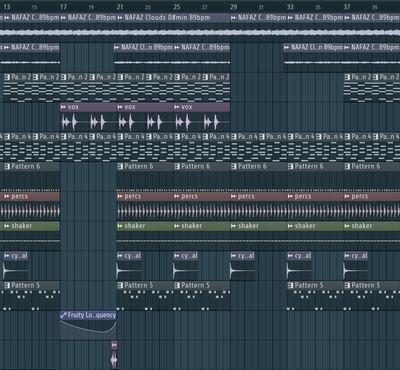The image size is (400, 370).
Task: Open clip icon of cy..al at bar 13
Action: click(7, 256)
